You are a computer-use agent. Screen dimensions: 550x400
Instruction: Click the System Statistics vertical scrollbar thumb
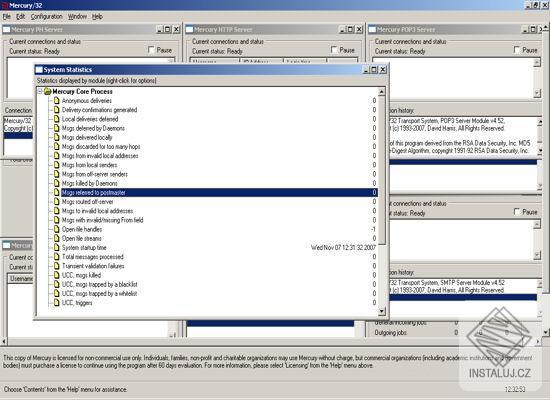click(x=382, y=170)
